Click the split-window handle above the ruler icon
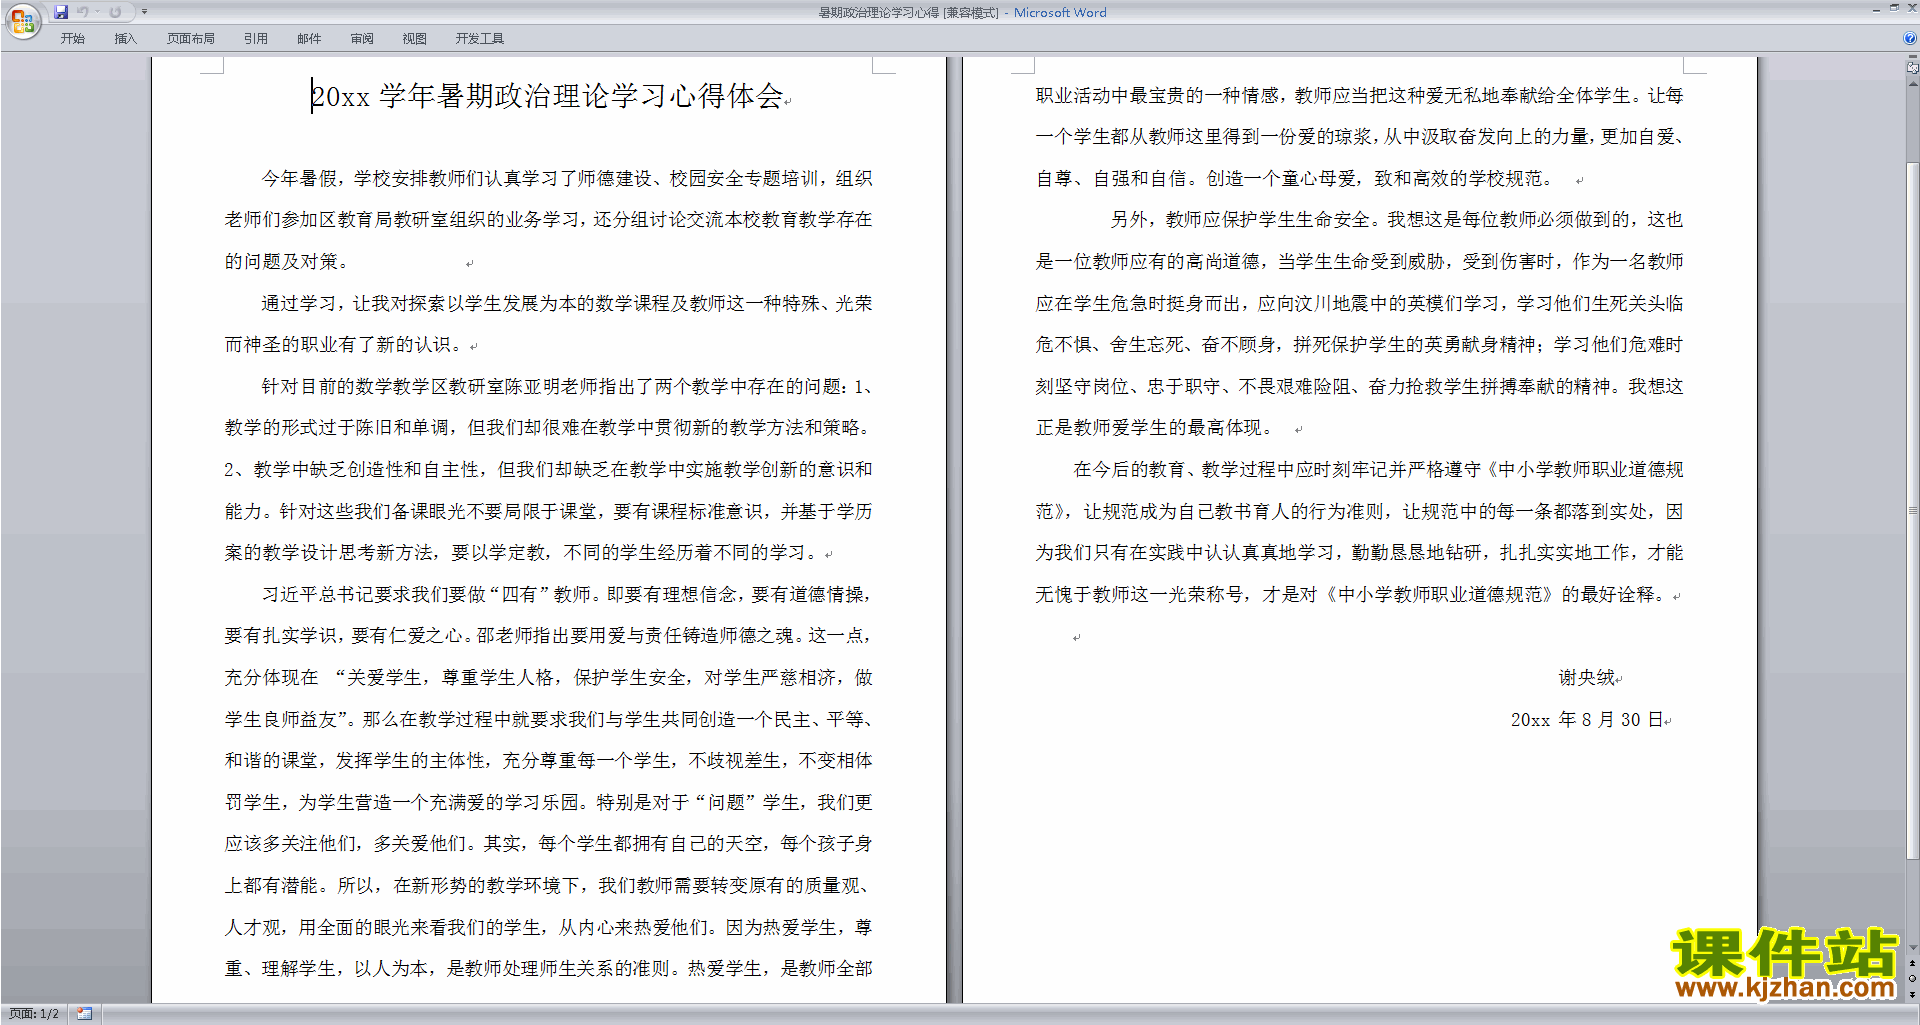Screen dimensions: 1920x1025 (x=1913, y=57)
